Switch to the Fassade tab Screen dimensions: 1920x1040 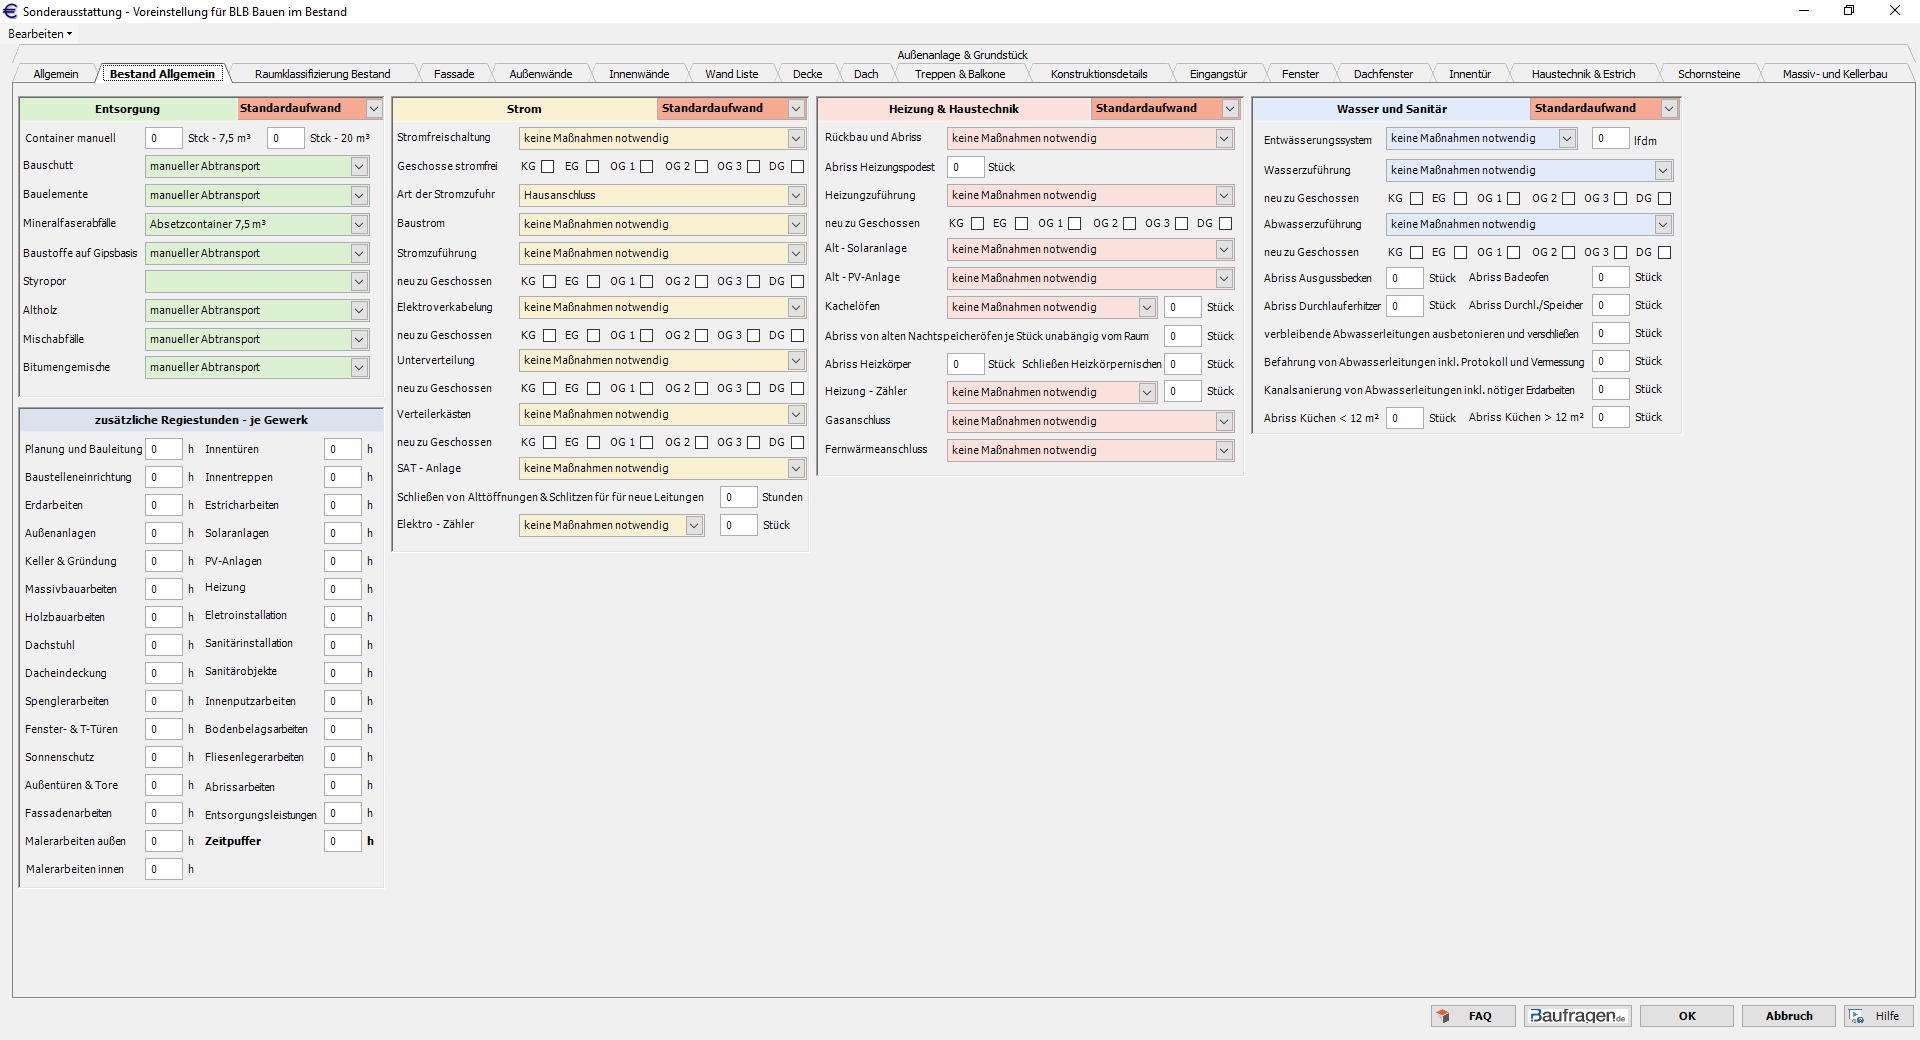pos(453,74)
